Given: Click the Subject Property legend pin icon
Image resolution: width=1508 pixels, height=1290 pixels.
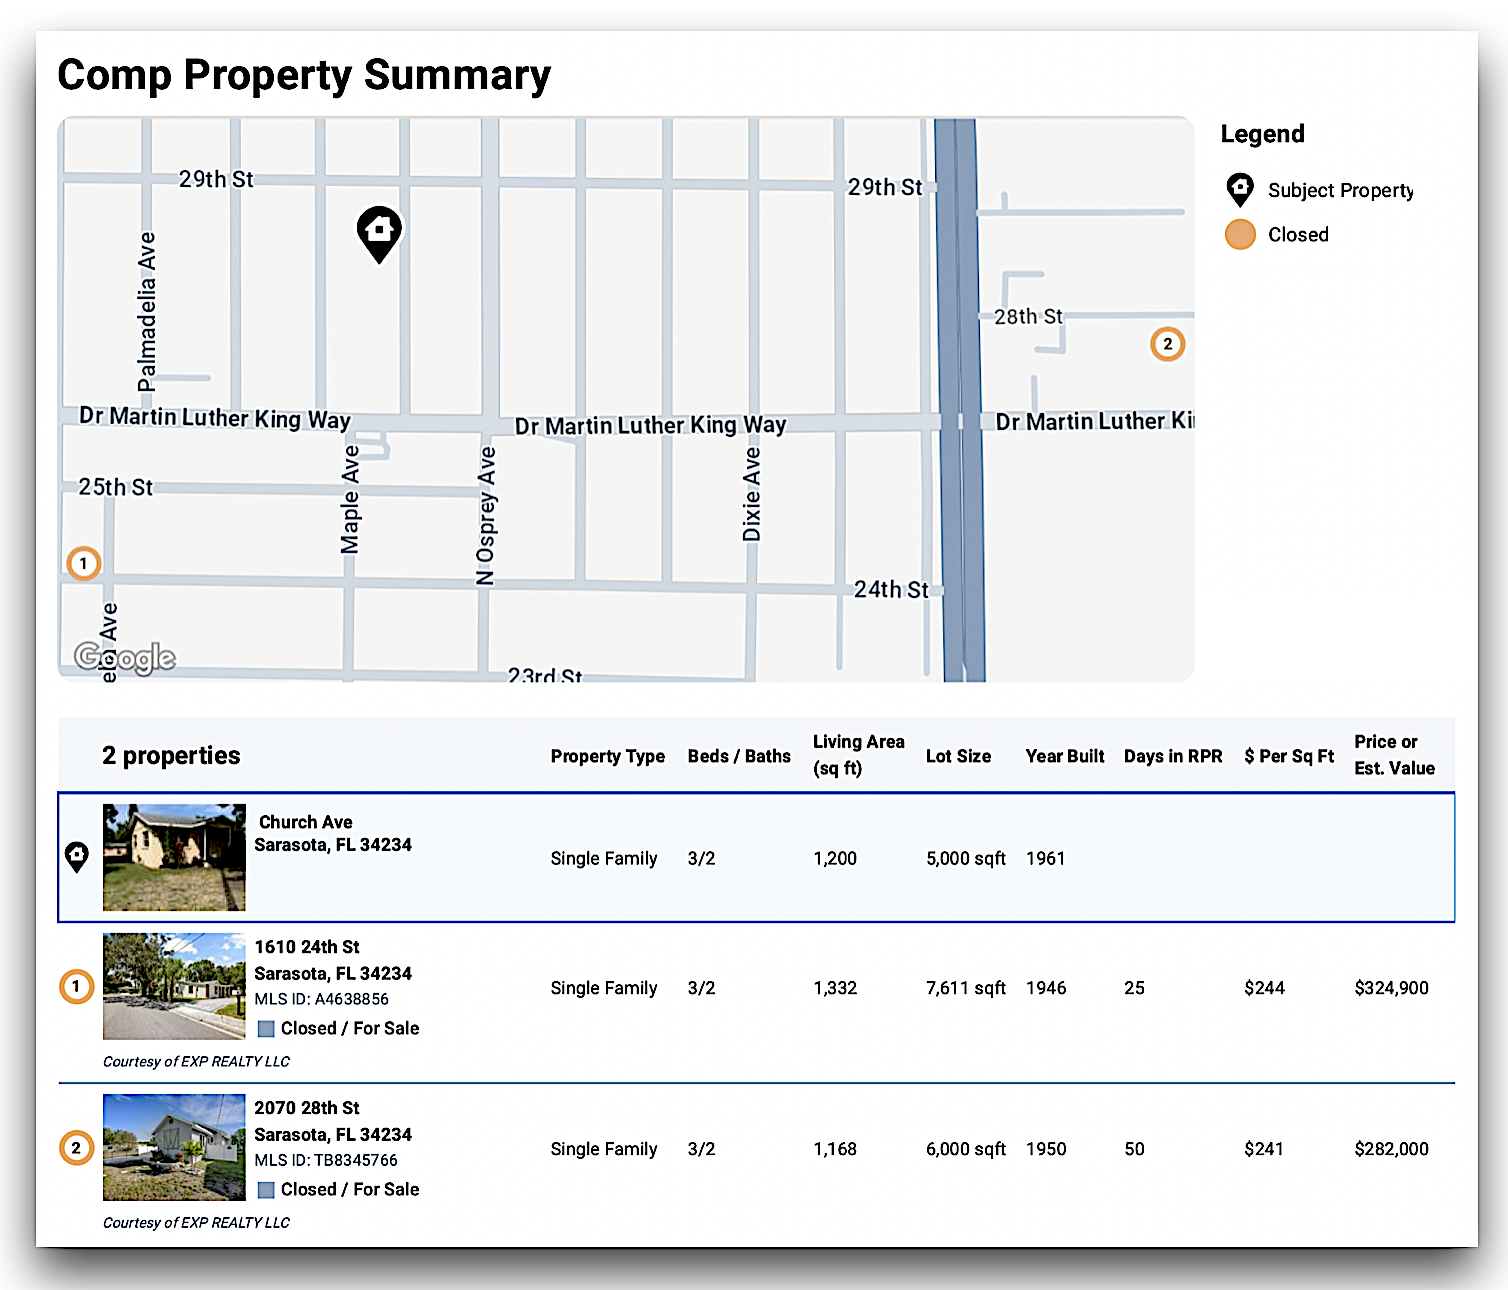Looking at the screenshot, I should [x=1240, y=189].
